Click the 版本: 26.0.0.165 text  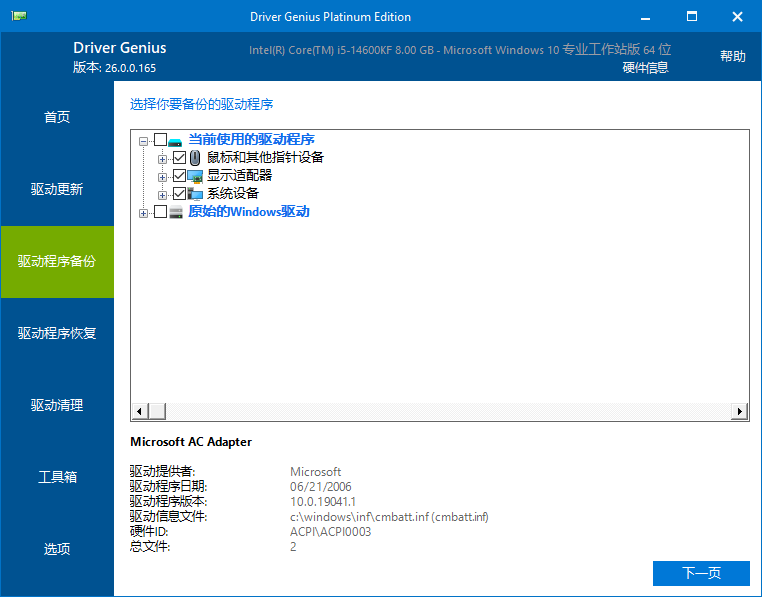pyautogui.click(x=115, y=68)
